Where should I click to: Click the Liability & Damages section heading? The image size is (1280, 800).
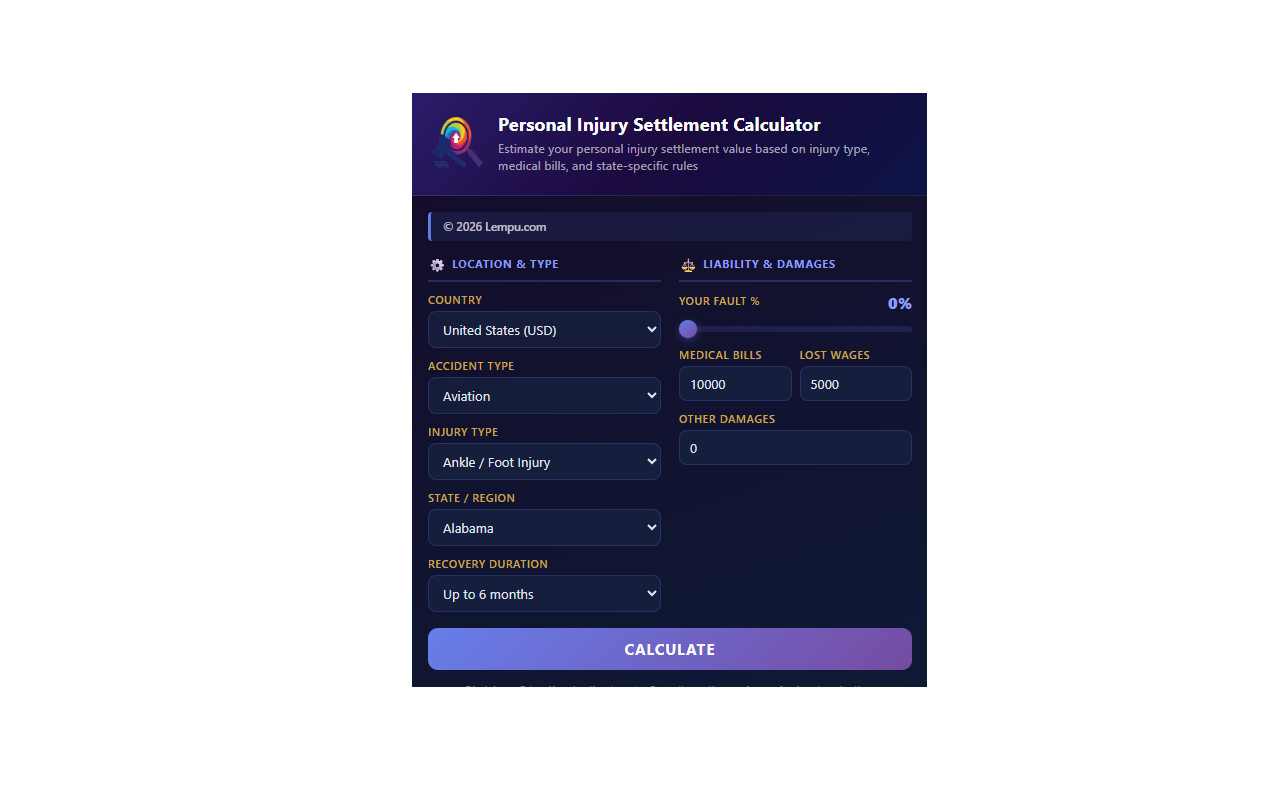[x=769, y=264]
